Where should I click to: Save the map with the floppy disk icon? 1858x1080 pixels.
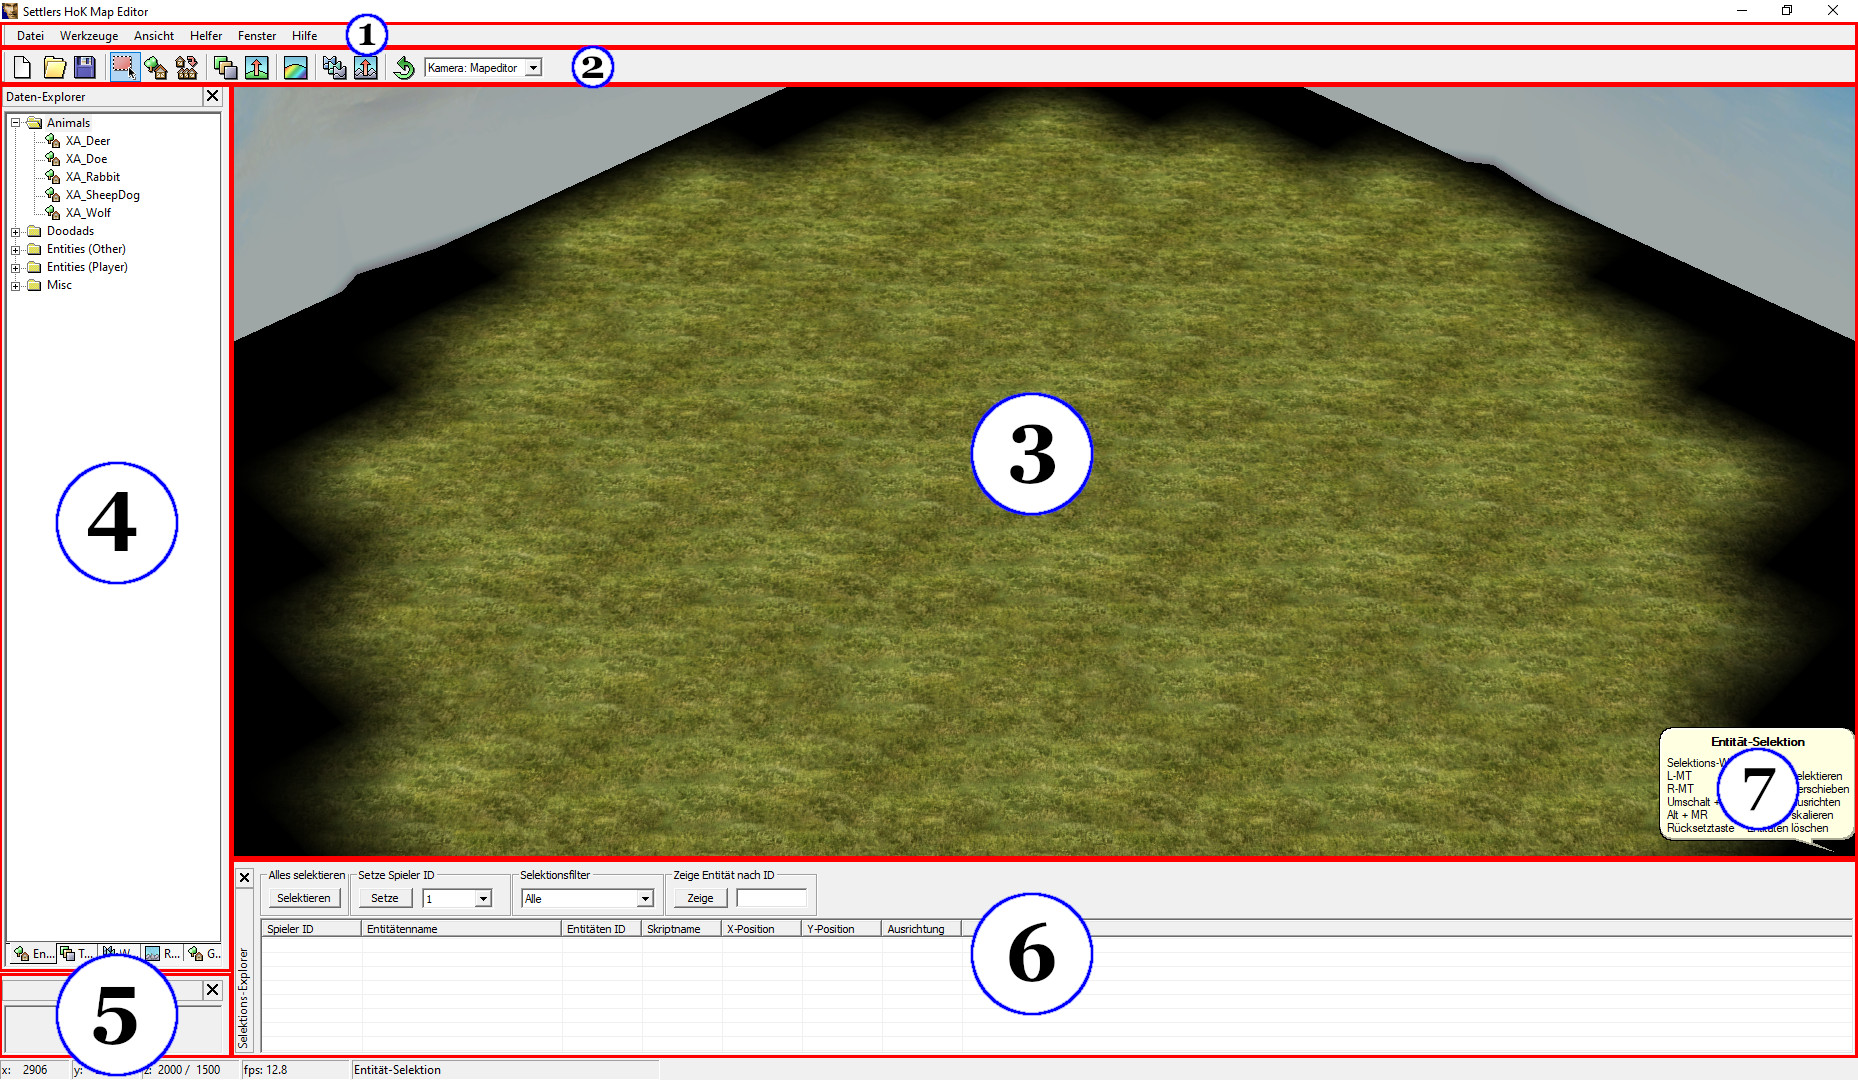coord(85,68)
